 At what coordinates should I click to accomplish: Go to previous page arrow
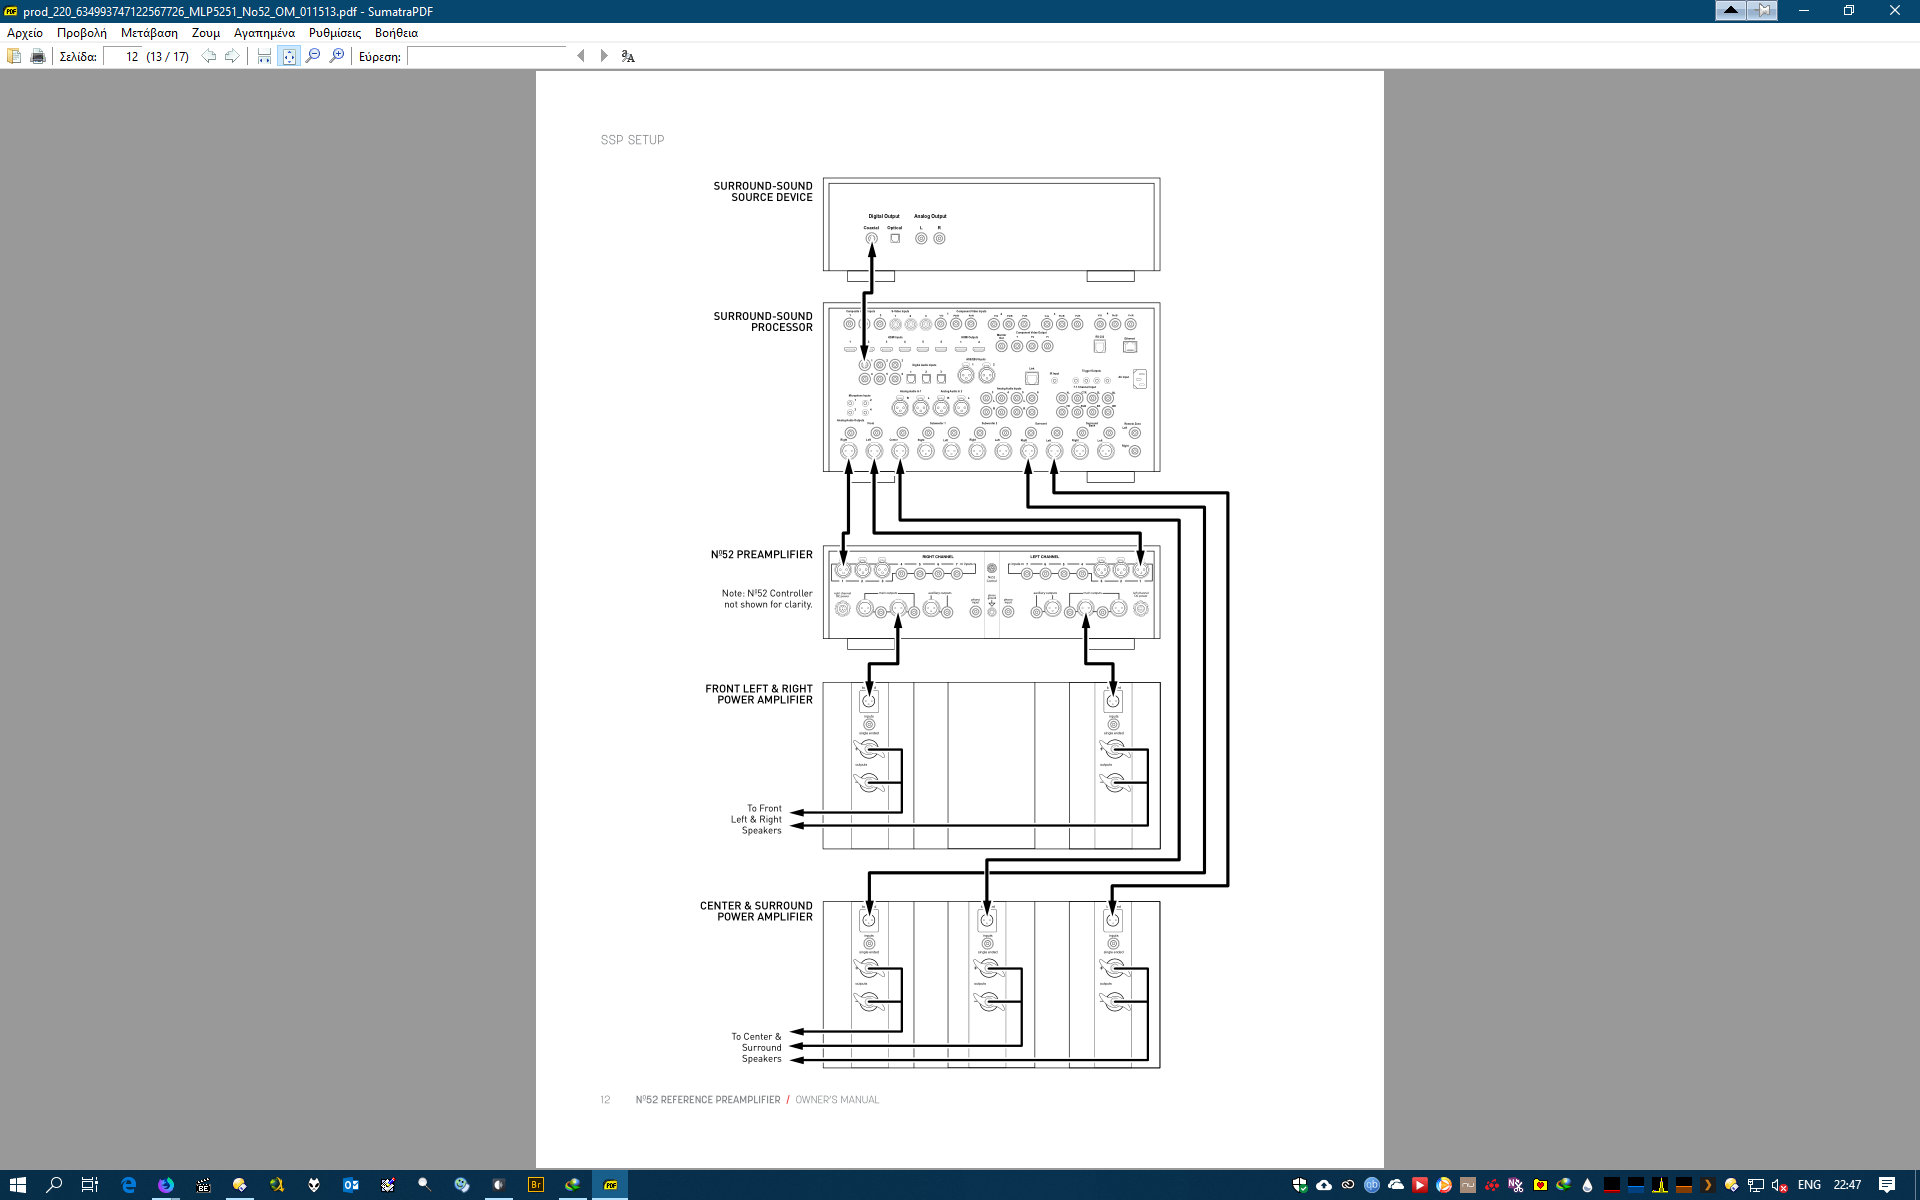pos(208,56)
